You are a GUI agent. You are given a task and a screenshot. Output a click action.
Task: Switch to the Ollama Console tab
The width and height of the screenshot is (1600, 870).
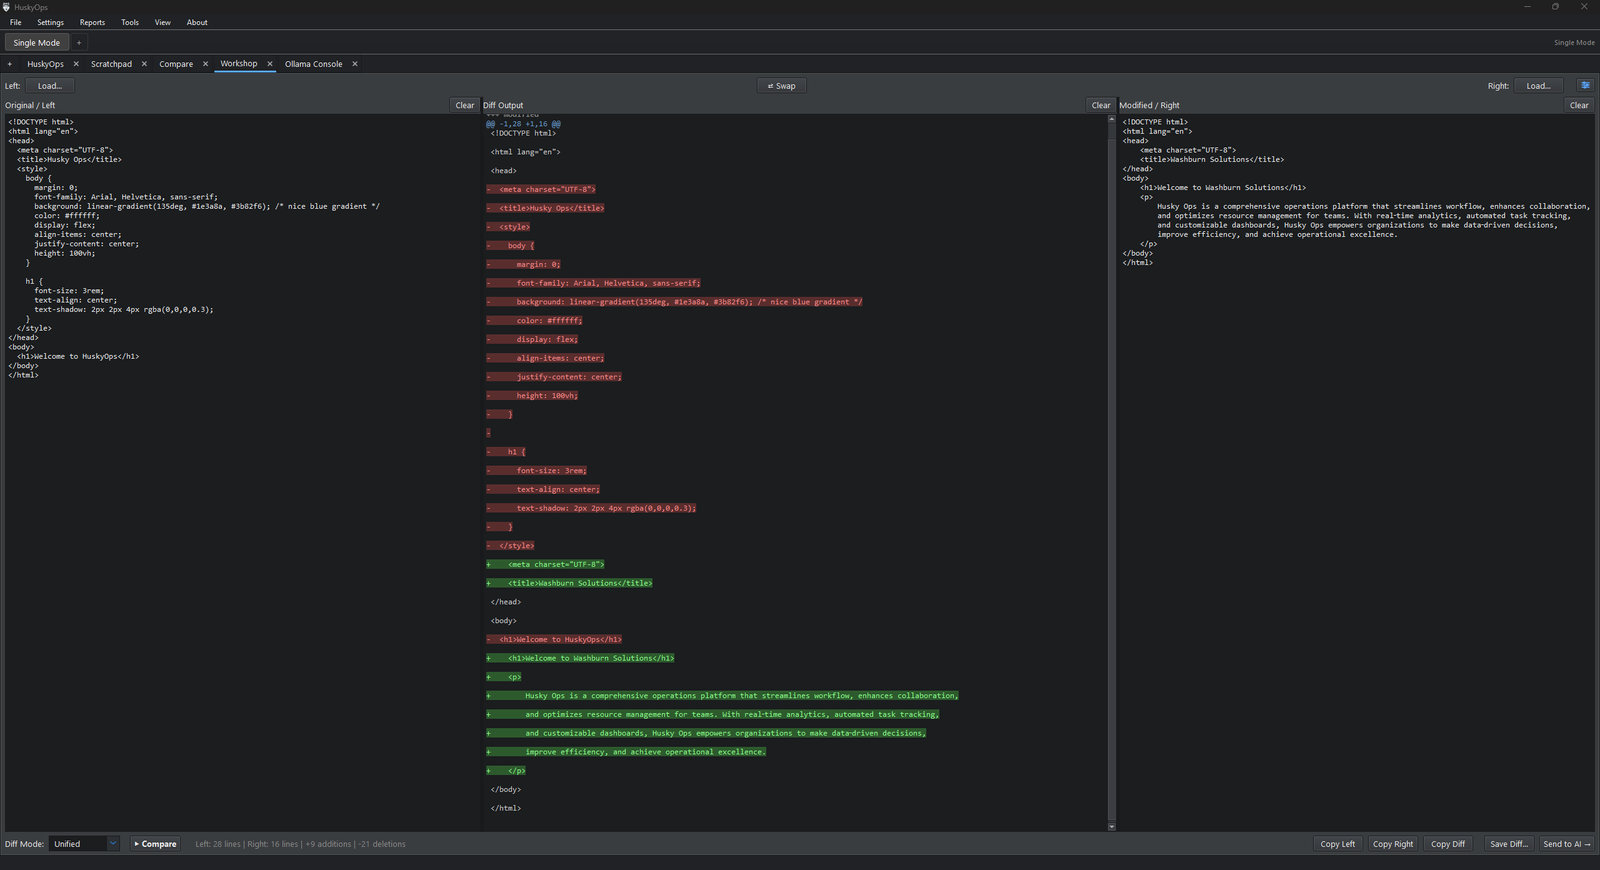pyautogui.click(x=314, y=64)
